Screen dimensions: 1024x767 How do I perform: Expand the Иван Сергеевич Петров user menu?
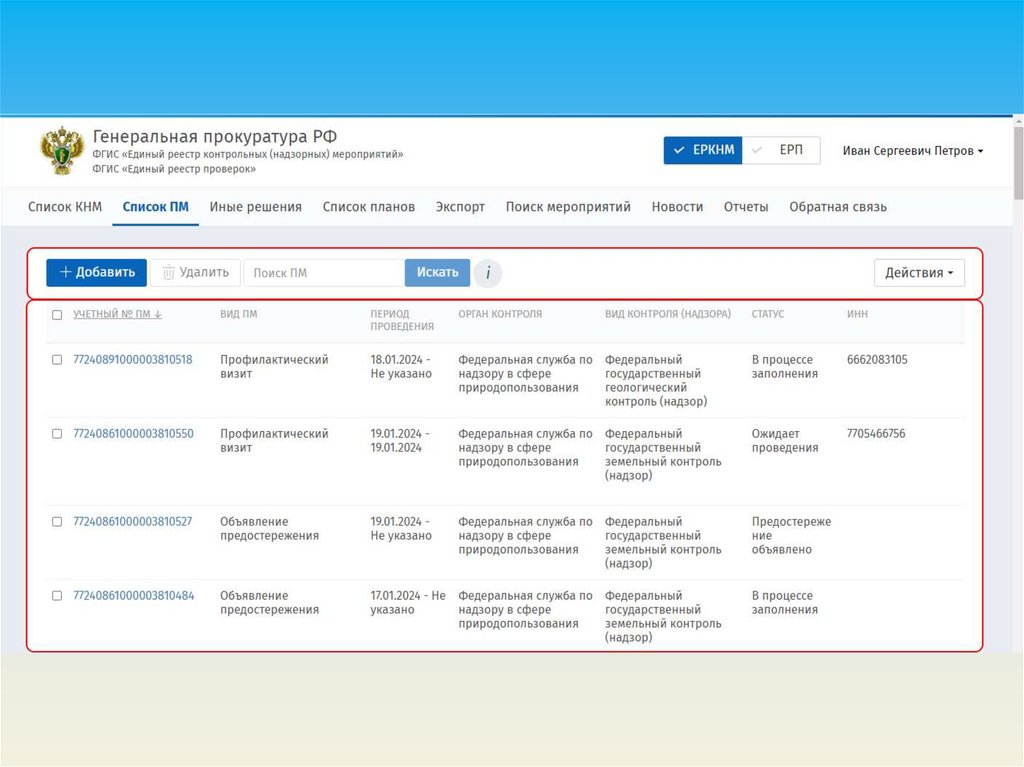point(912,151)
